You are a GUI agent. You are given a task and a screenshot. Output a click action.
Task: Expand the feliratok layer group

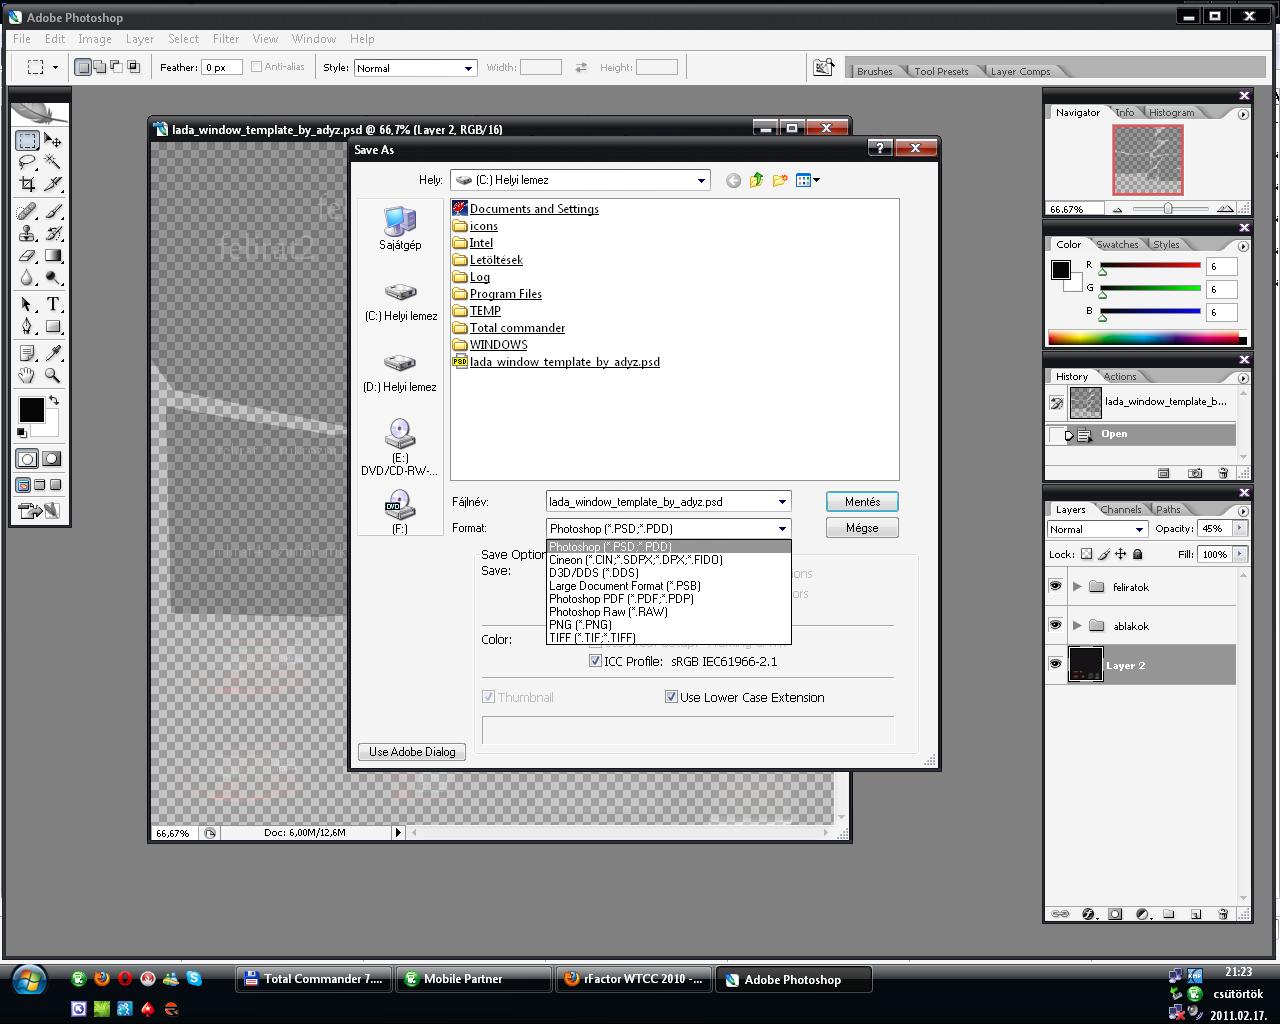click(x=1077, y=586)
